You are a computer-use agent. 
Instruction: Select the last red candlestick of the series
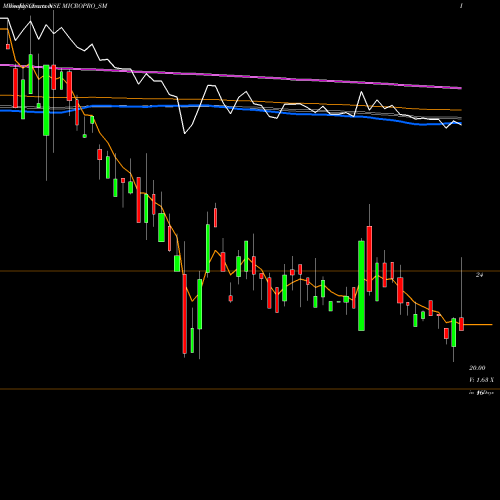point(461,324)
